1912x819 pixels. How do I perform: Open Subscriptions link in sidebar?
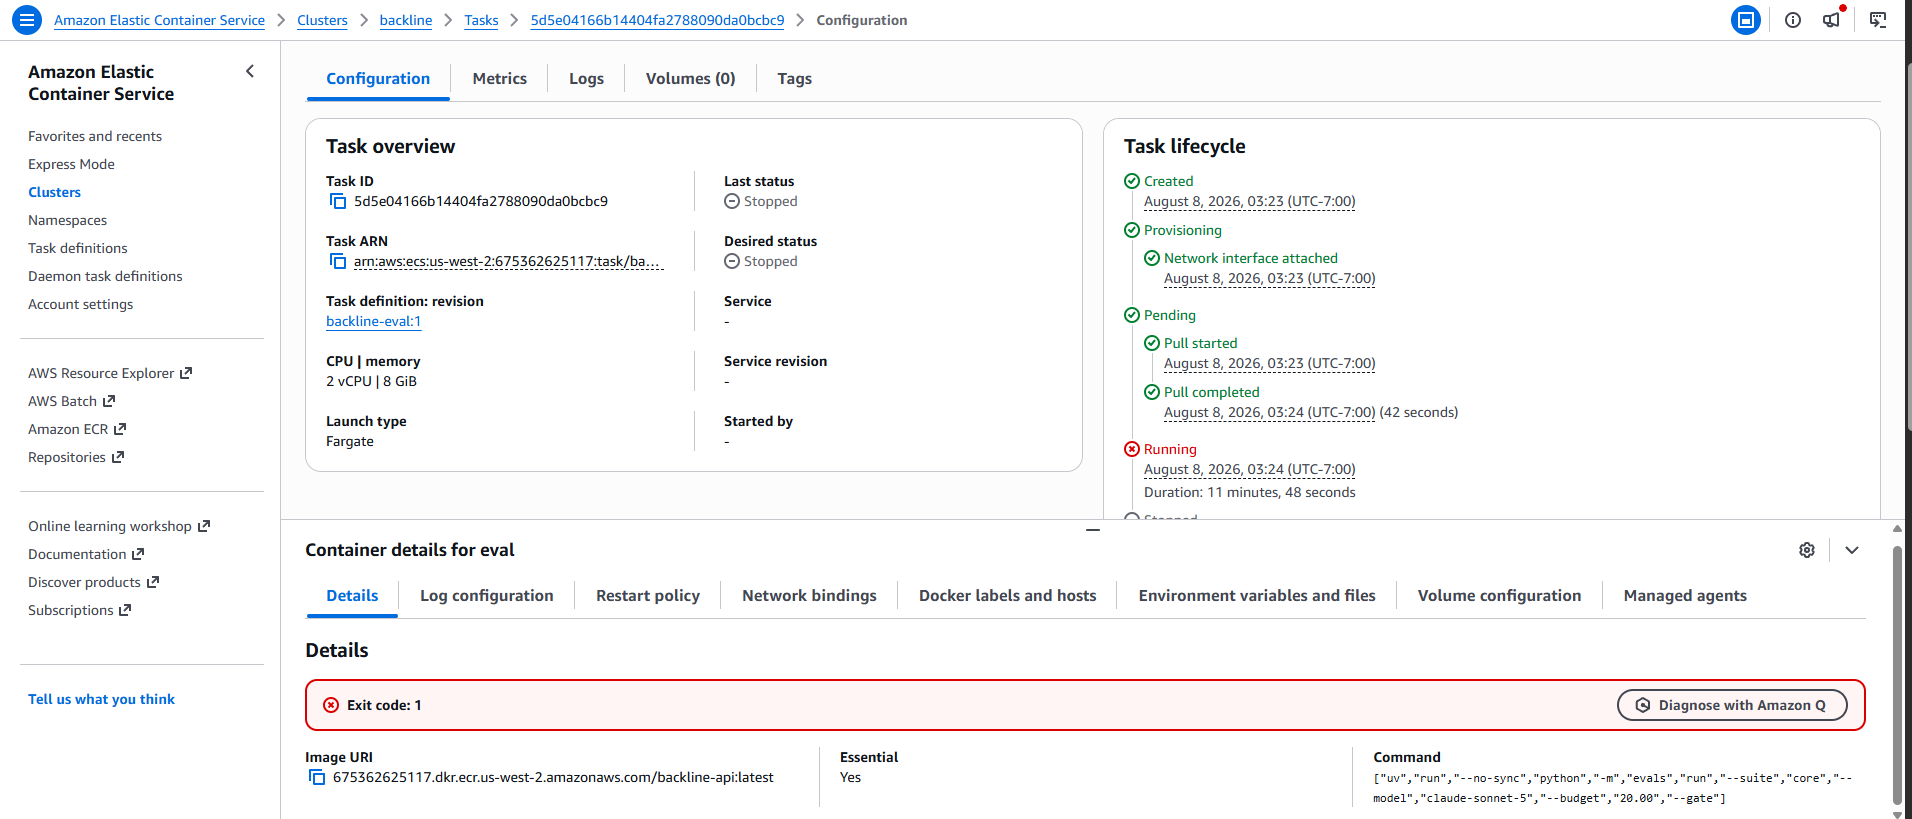[x=80, y=611]
